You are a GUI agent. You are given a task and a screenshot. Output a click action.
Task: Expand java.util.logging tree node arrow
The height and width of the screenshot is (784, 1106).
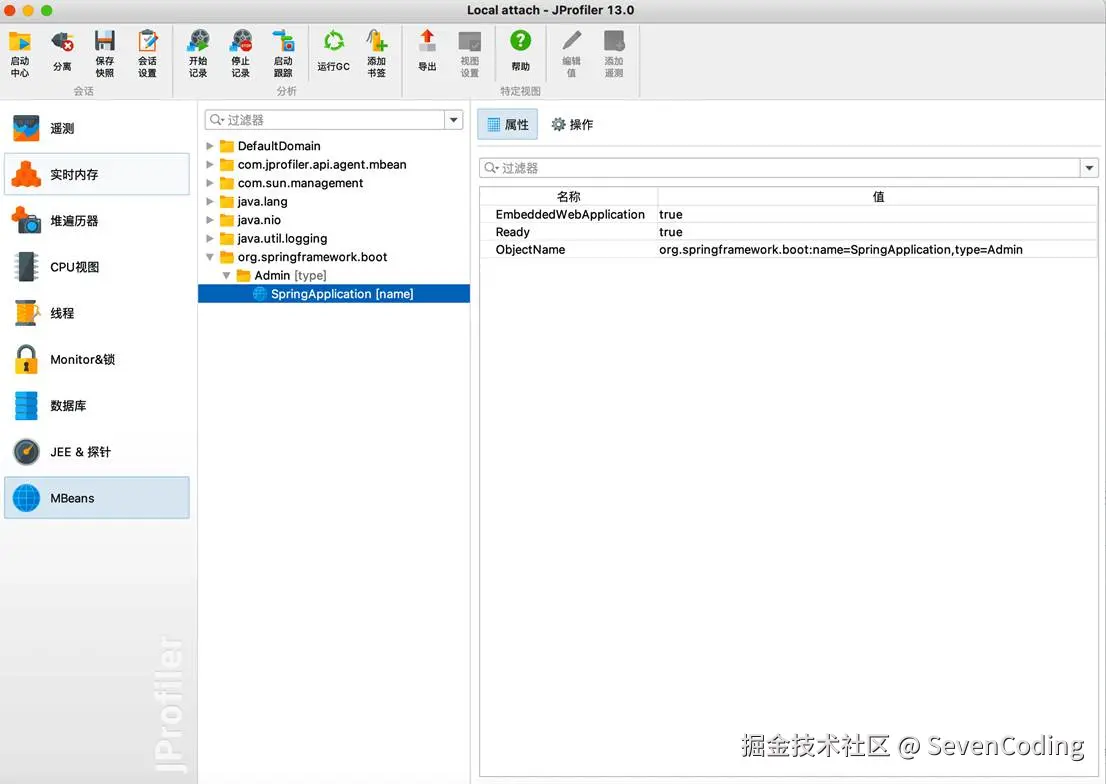pyautogui.click(x=209, y=239)
